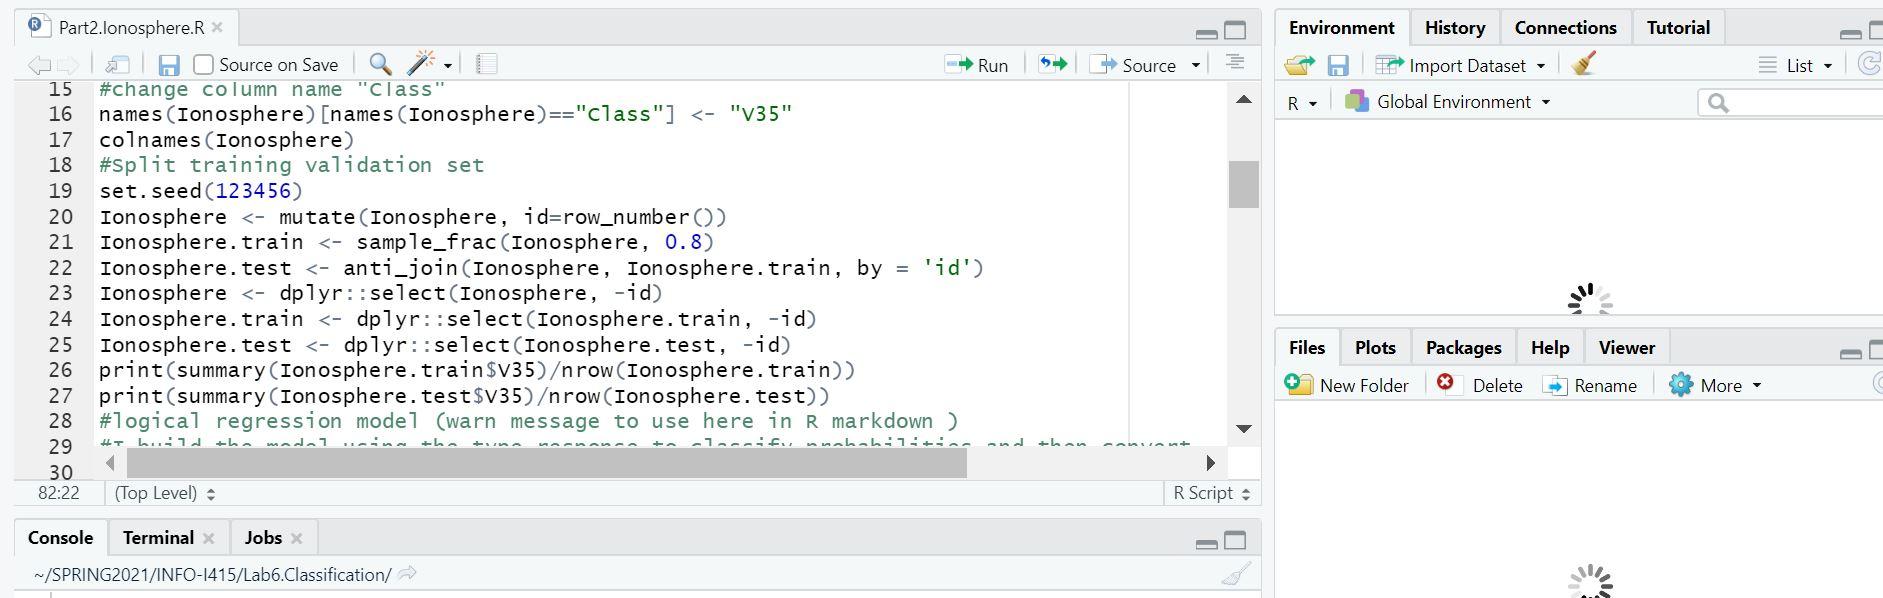The image size is (1883, 598).
Task: Minimize the source editor pane
Action: [x=1207, y=33]
